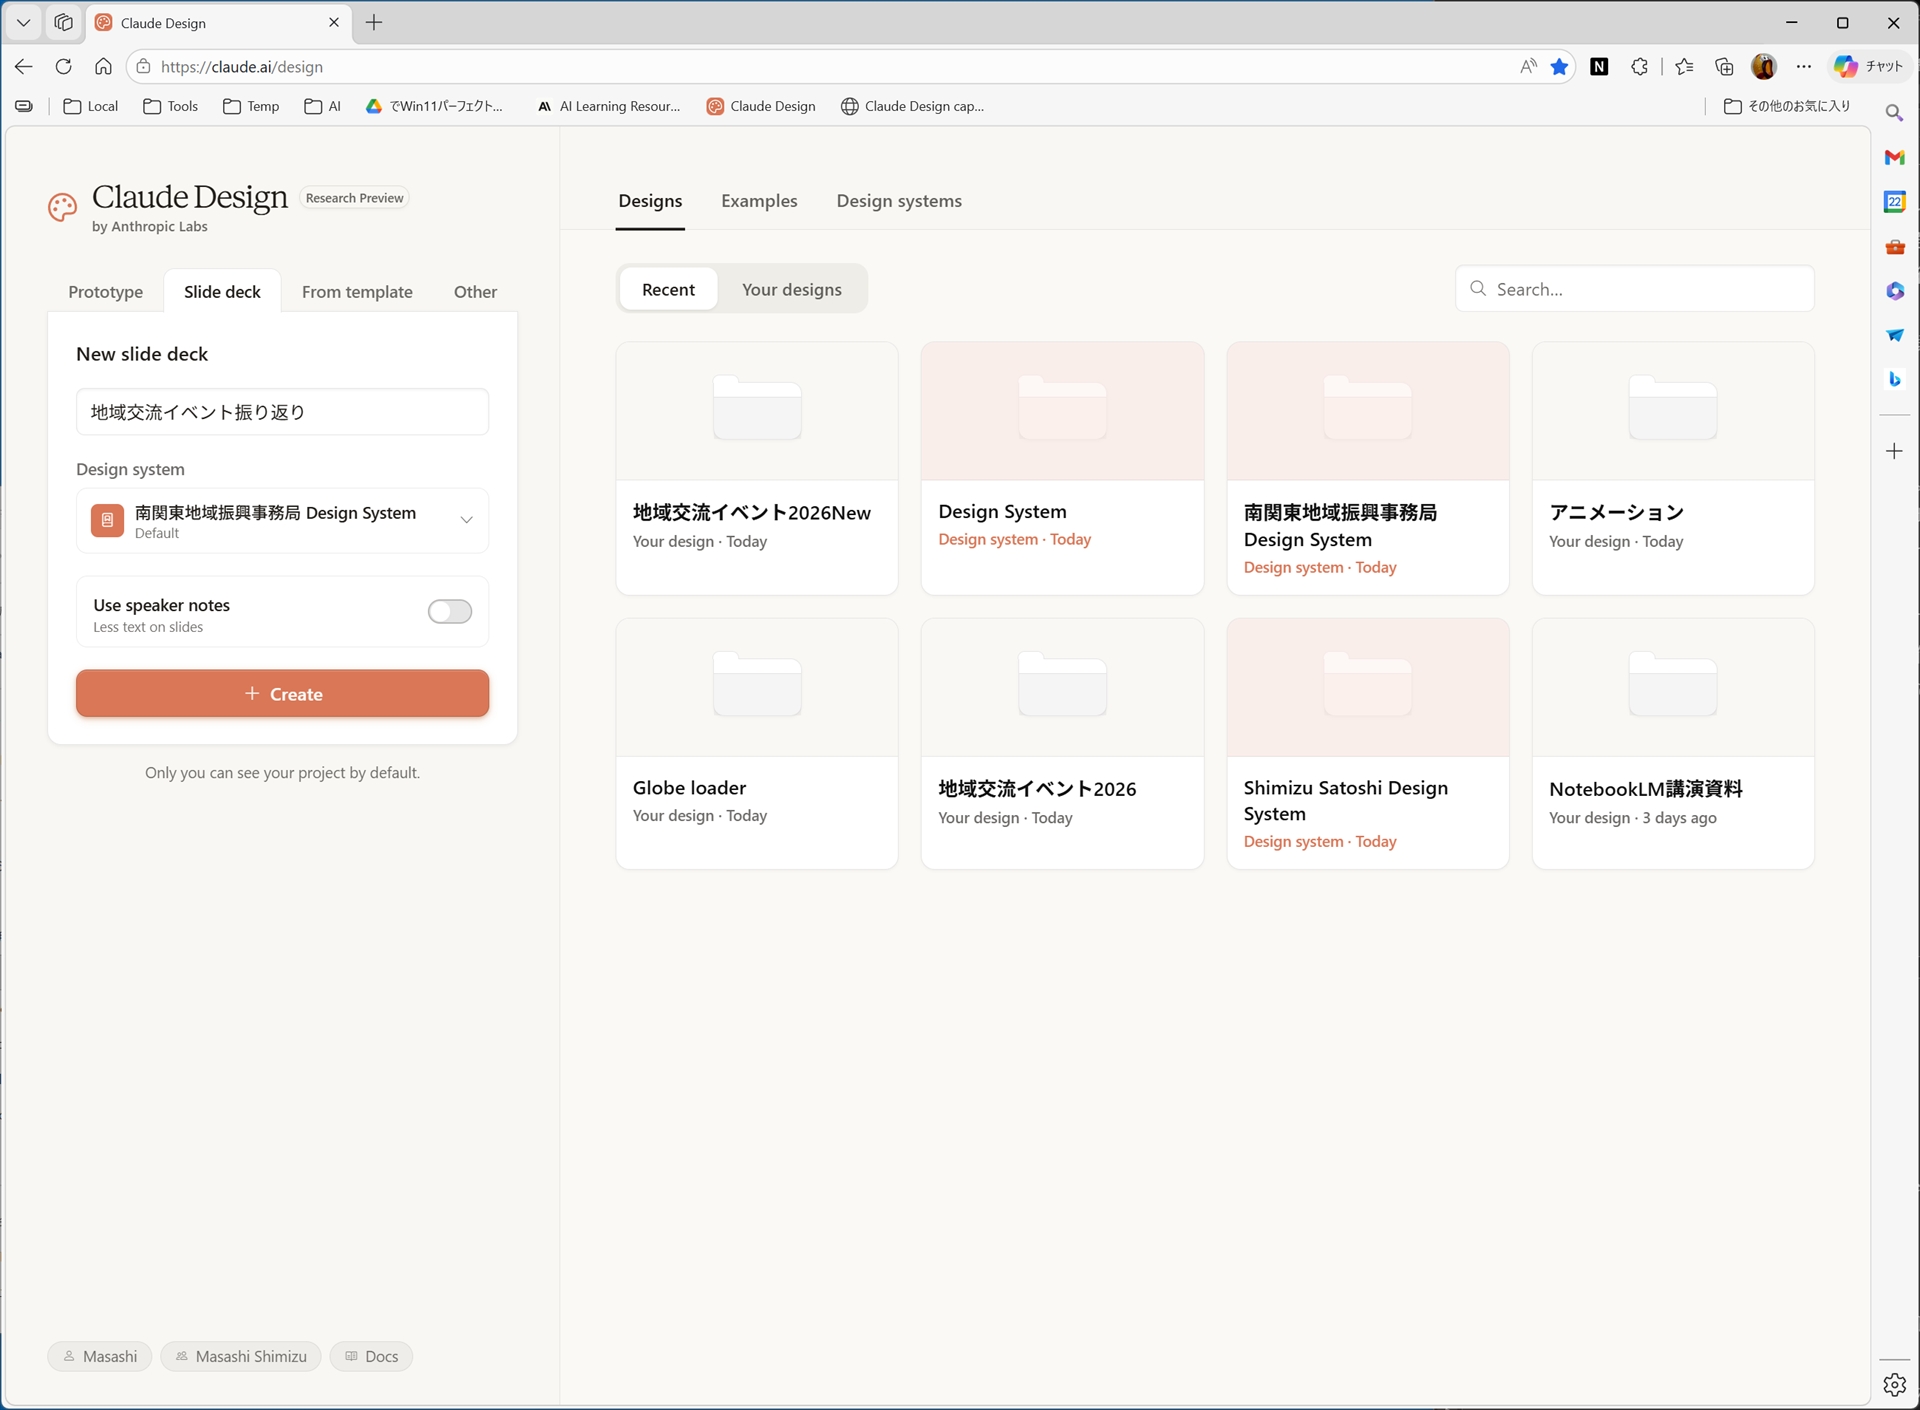The height and width of the screenshot is (1410, 1920).
Task: Open sidebar settings gear
Action: pos(1895,1385)
